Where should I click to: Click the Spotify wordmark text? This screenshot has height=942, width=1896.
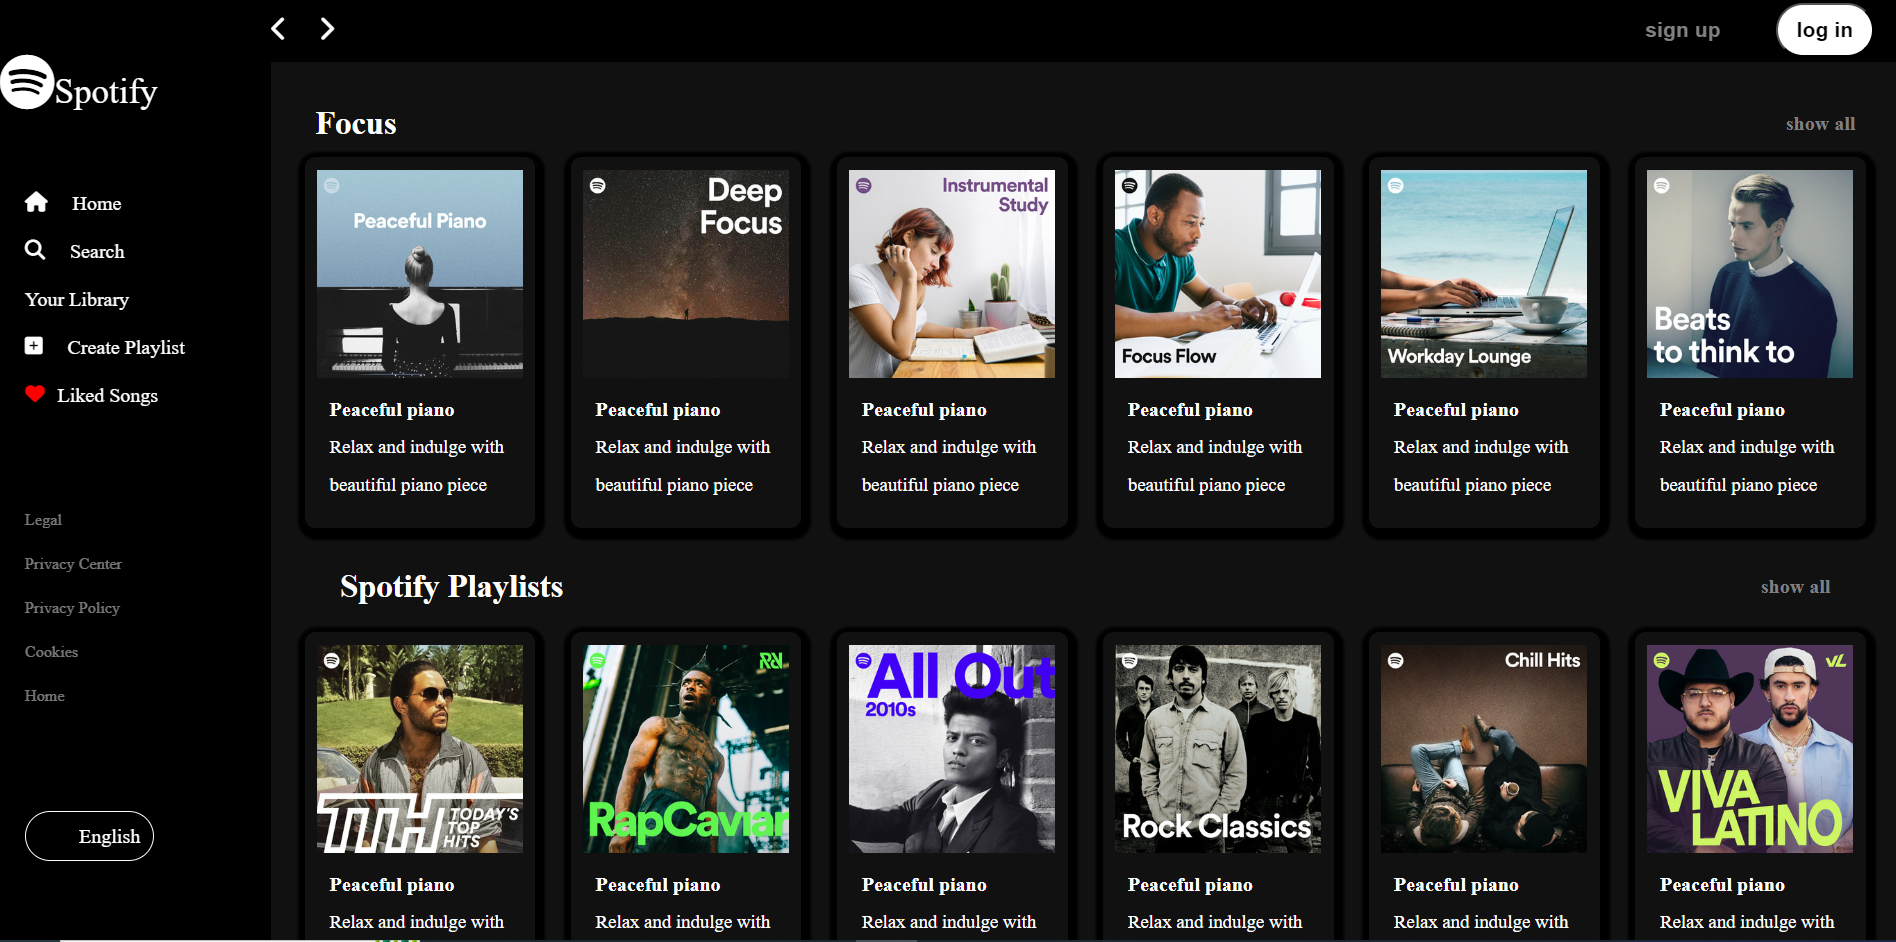(106, 92)
